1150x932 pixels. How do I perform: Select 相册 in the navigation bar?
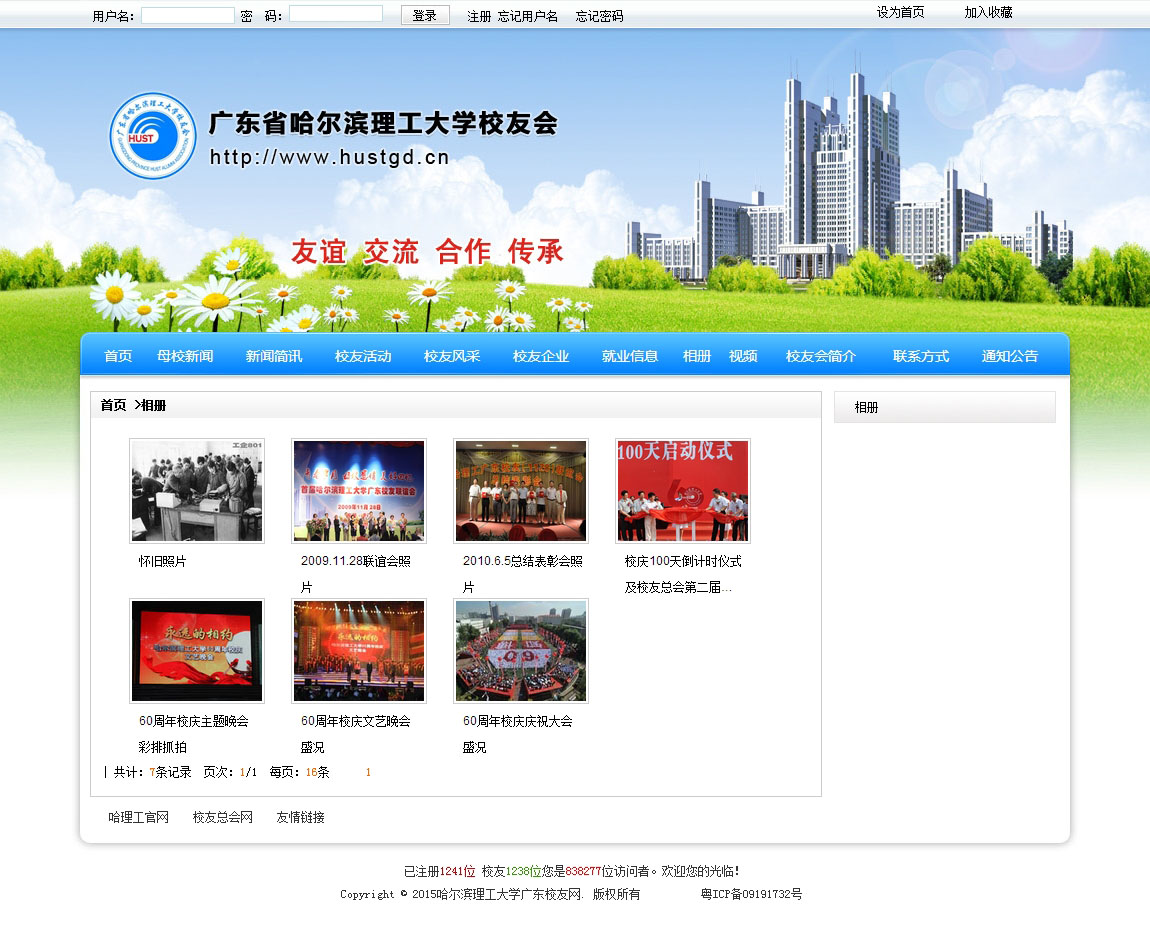[x=697, y=356]
